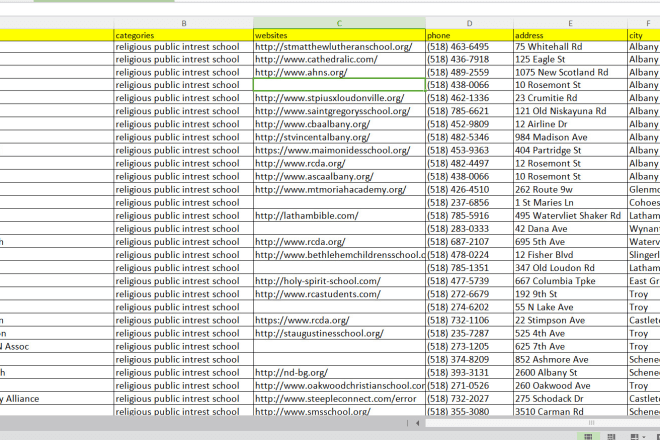Select address cell 3510 Carman Rd

point(570,411)
